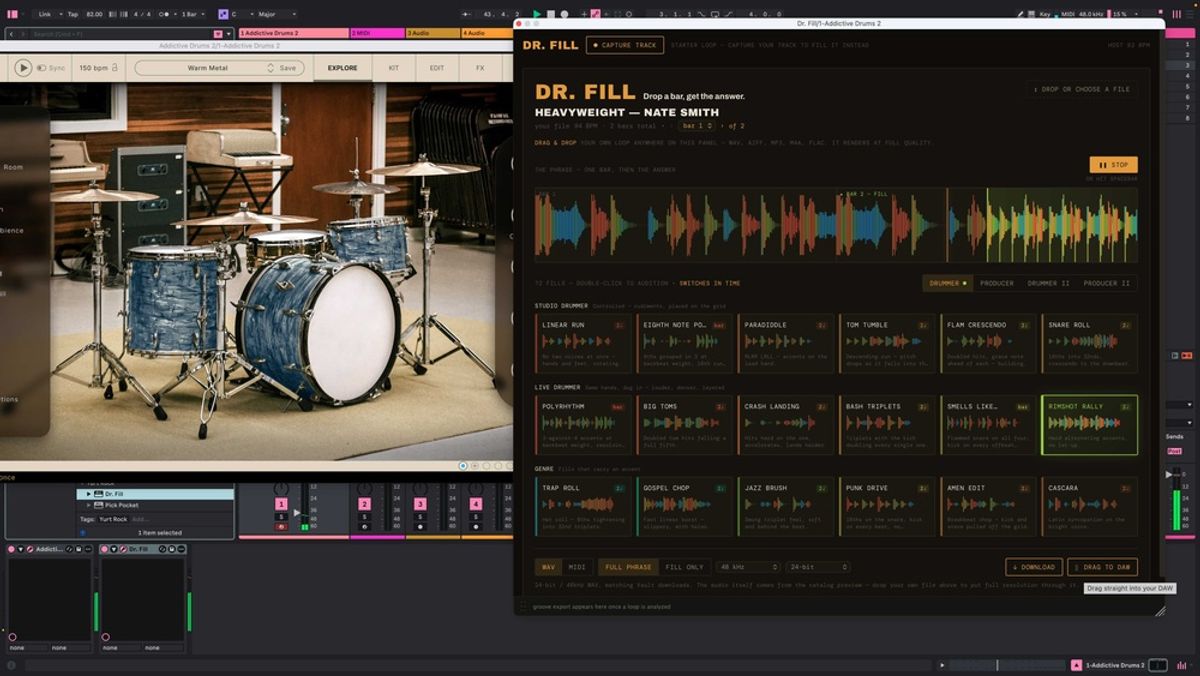This screenshot has width=1200, height=676.
Task: Open the 48 kHz sample rate dropdown
Action: (x=747, y=567)
